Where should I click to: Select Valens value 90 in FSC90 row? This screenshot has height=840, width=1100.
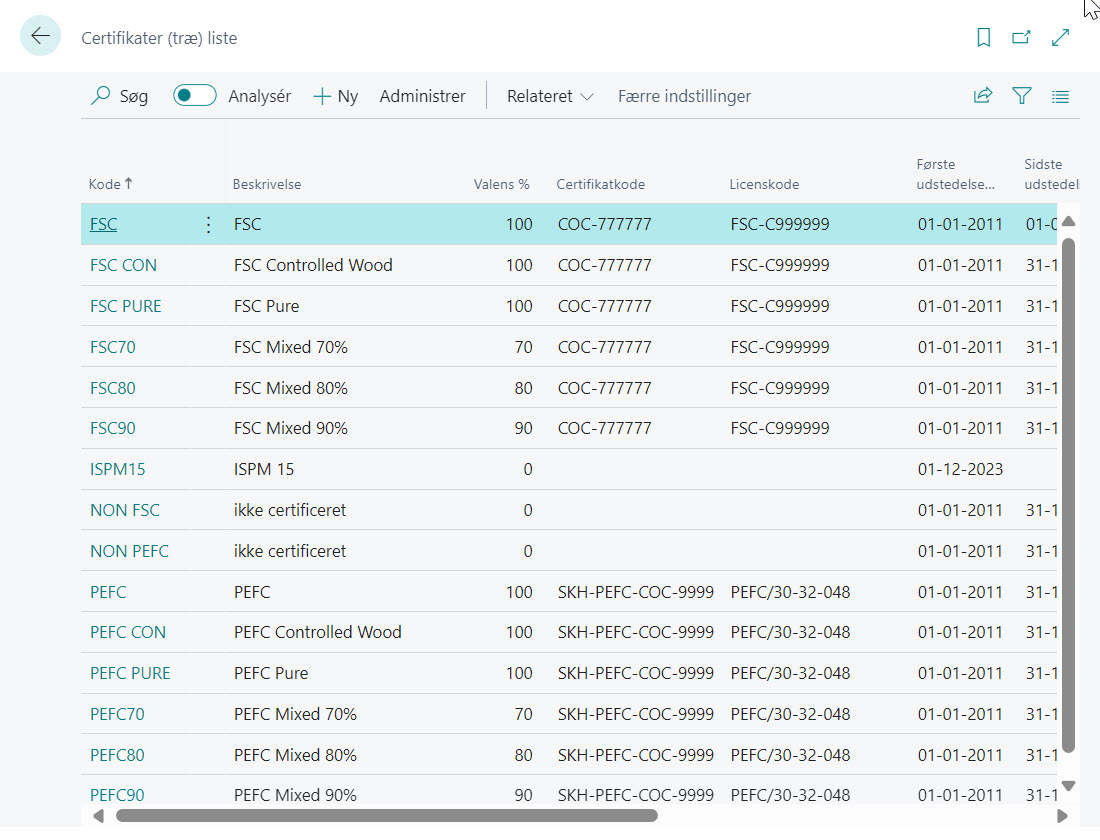coord(523,428)
